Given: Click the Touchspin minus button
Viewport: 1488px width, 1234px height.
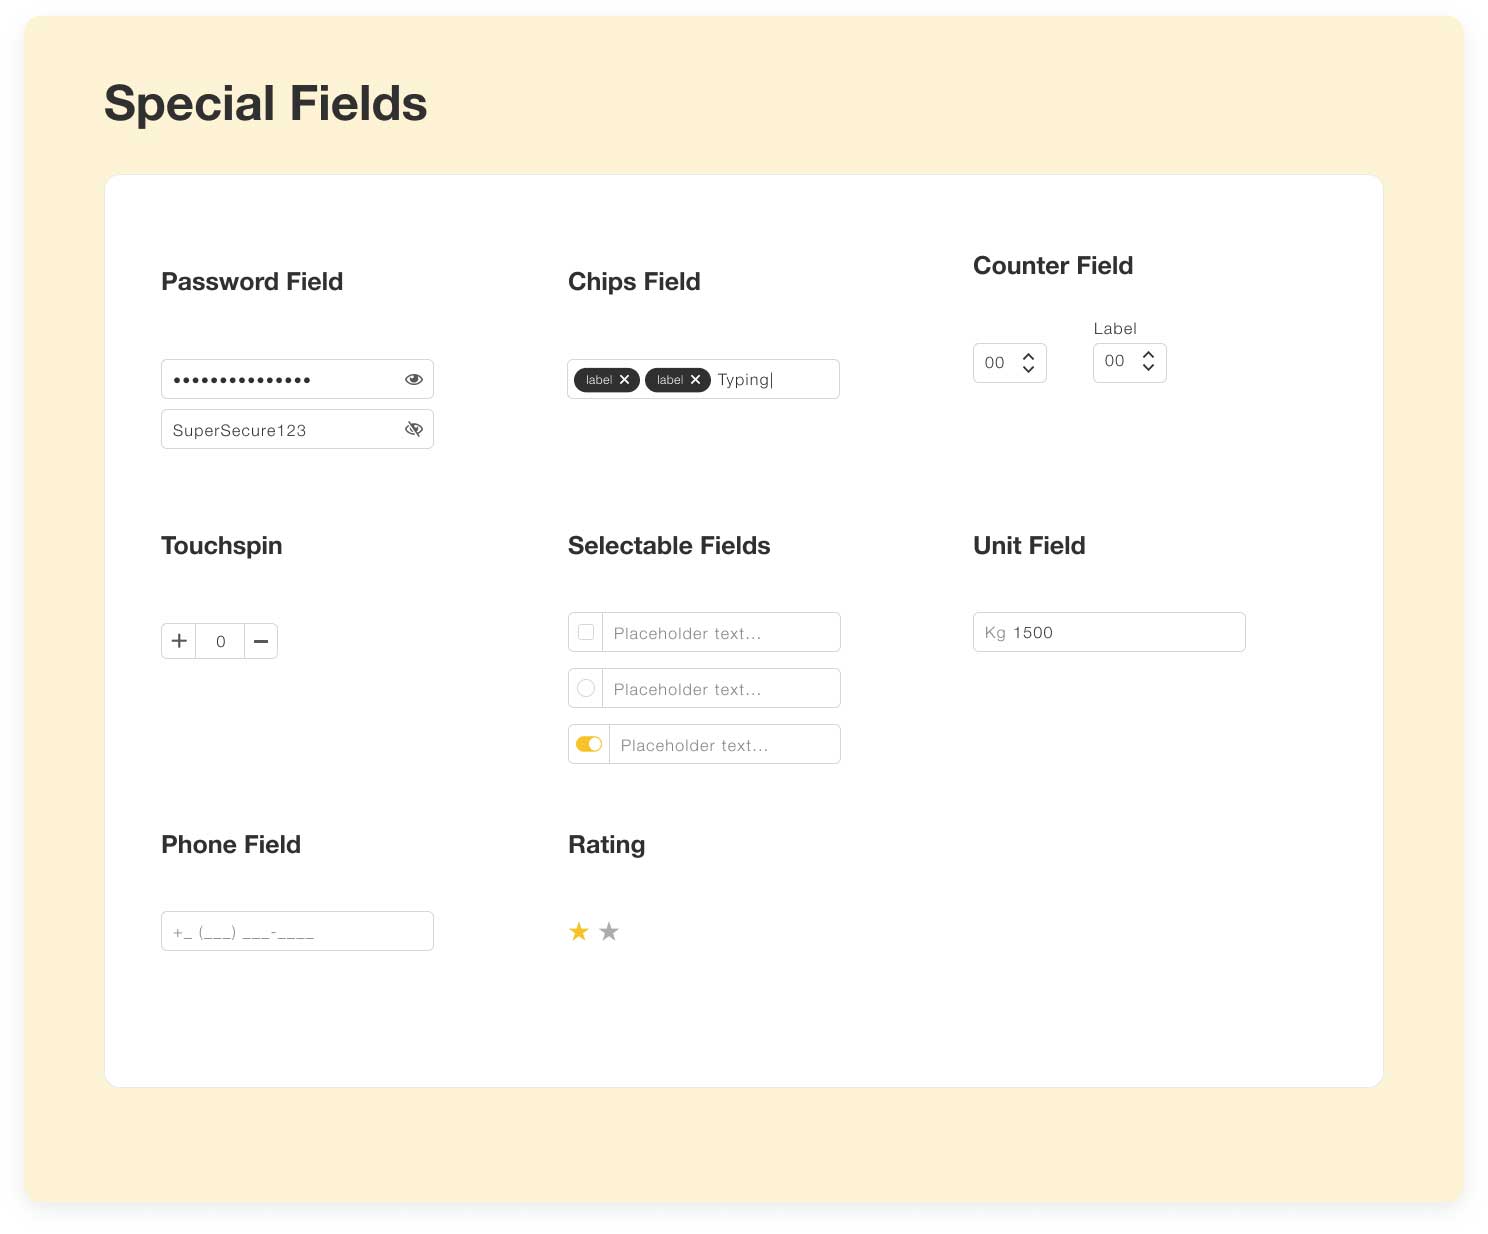Looking at the screenshot, I should (261, 641).
